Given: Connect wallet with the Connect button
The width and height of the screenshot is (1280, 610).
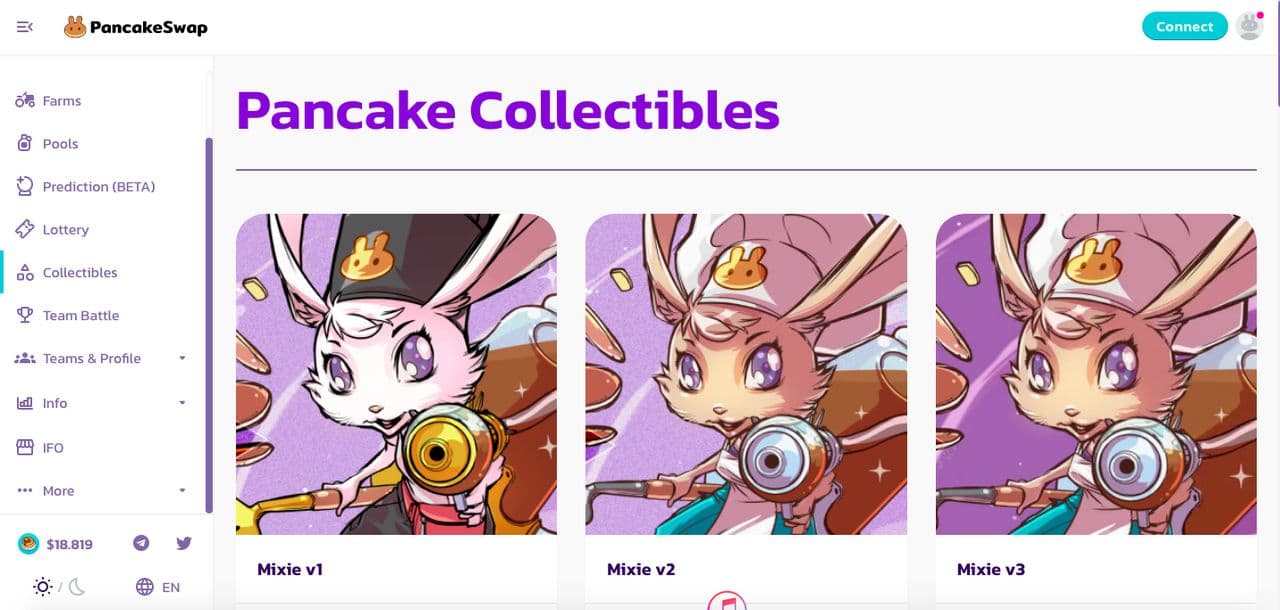Looking at the screenshot, I should tap(1185, 27).
